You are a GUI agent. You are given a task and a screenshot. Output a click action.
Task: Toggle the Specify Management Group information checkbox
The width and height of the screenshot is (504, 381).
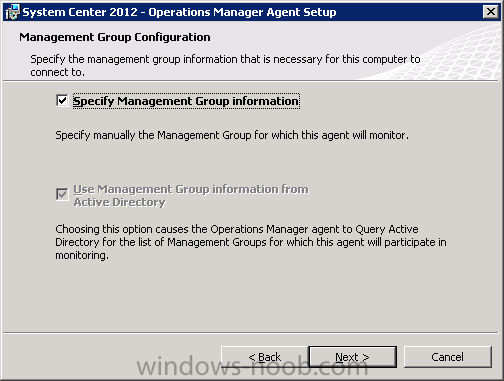tap(62, 100)
